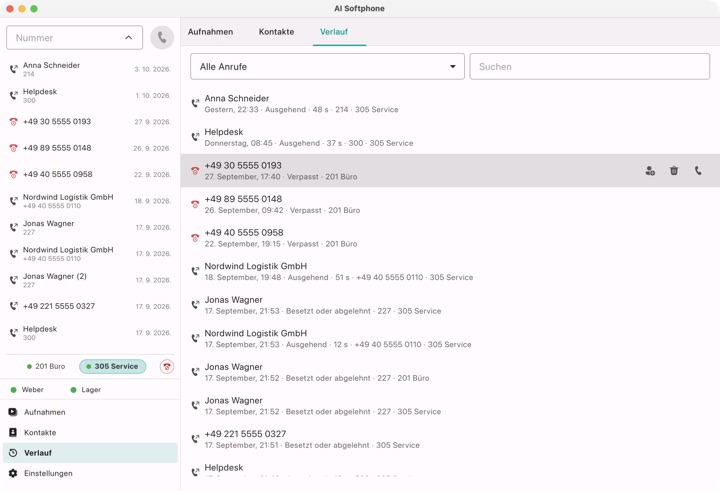Viewport: 720px width, 491px height.
Task: Open +49 89 5555 0148 missed call entry
Action: [450, 204]
